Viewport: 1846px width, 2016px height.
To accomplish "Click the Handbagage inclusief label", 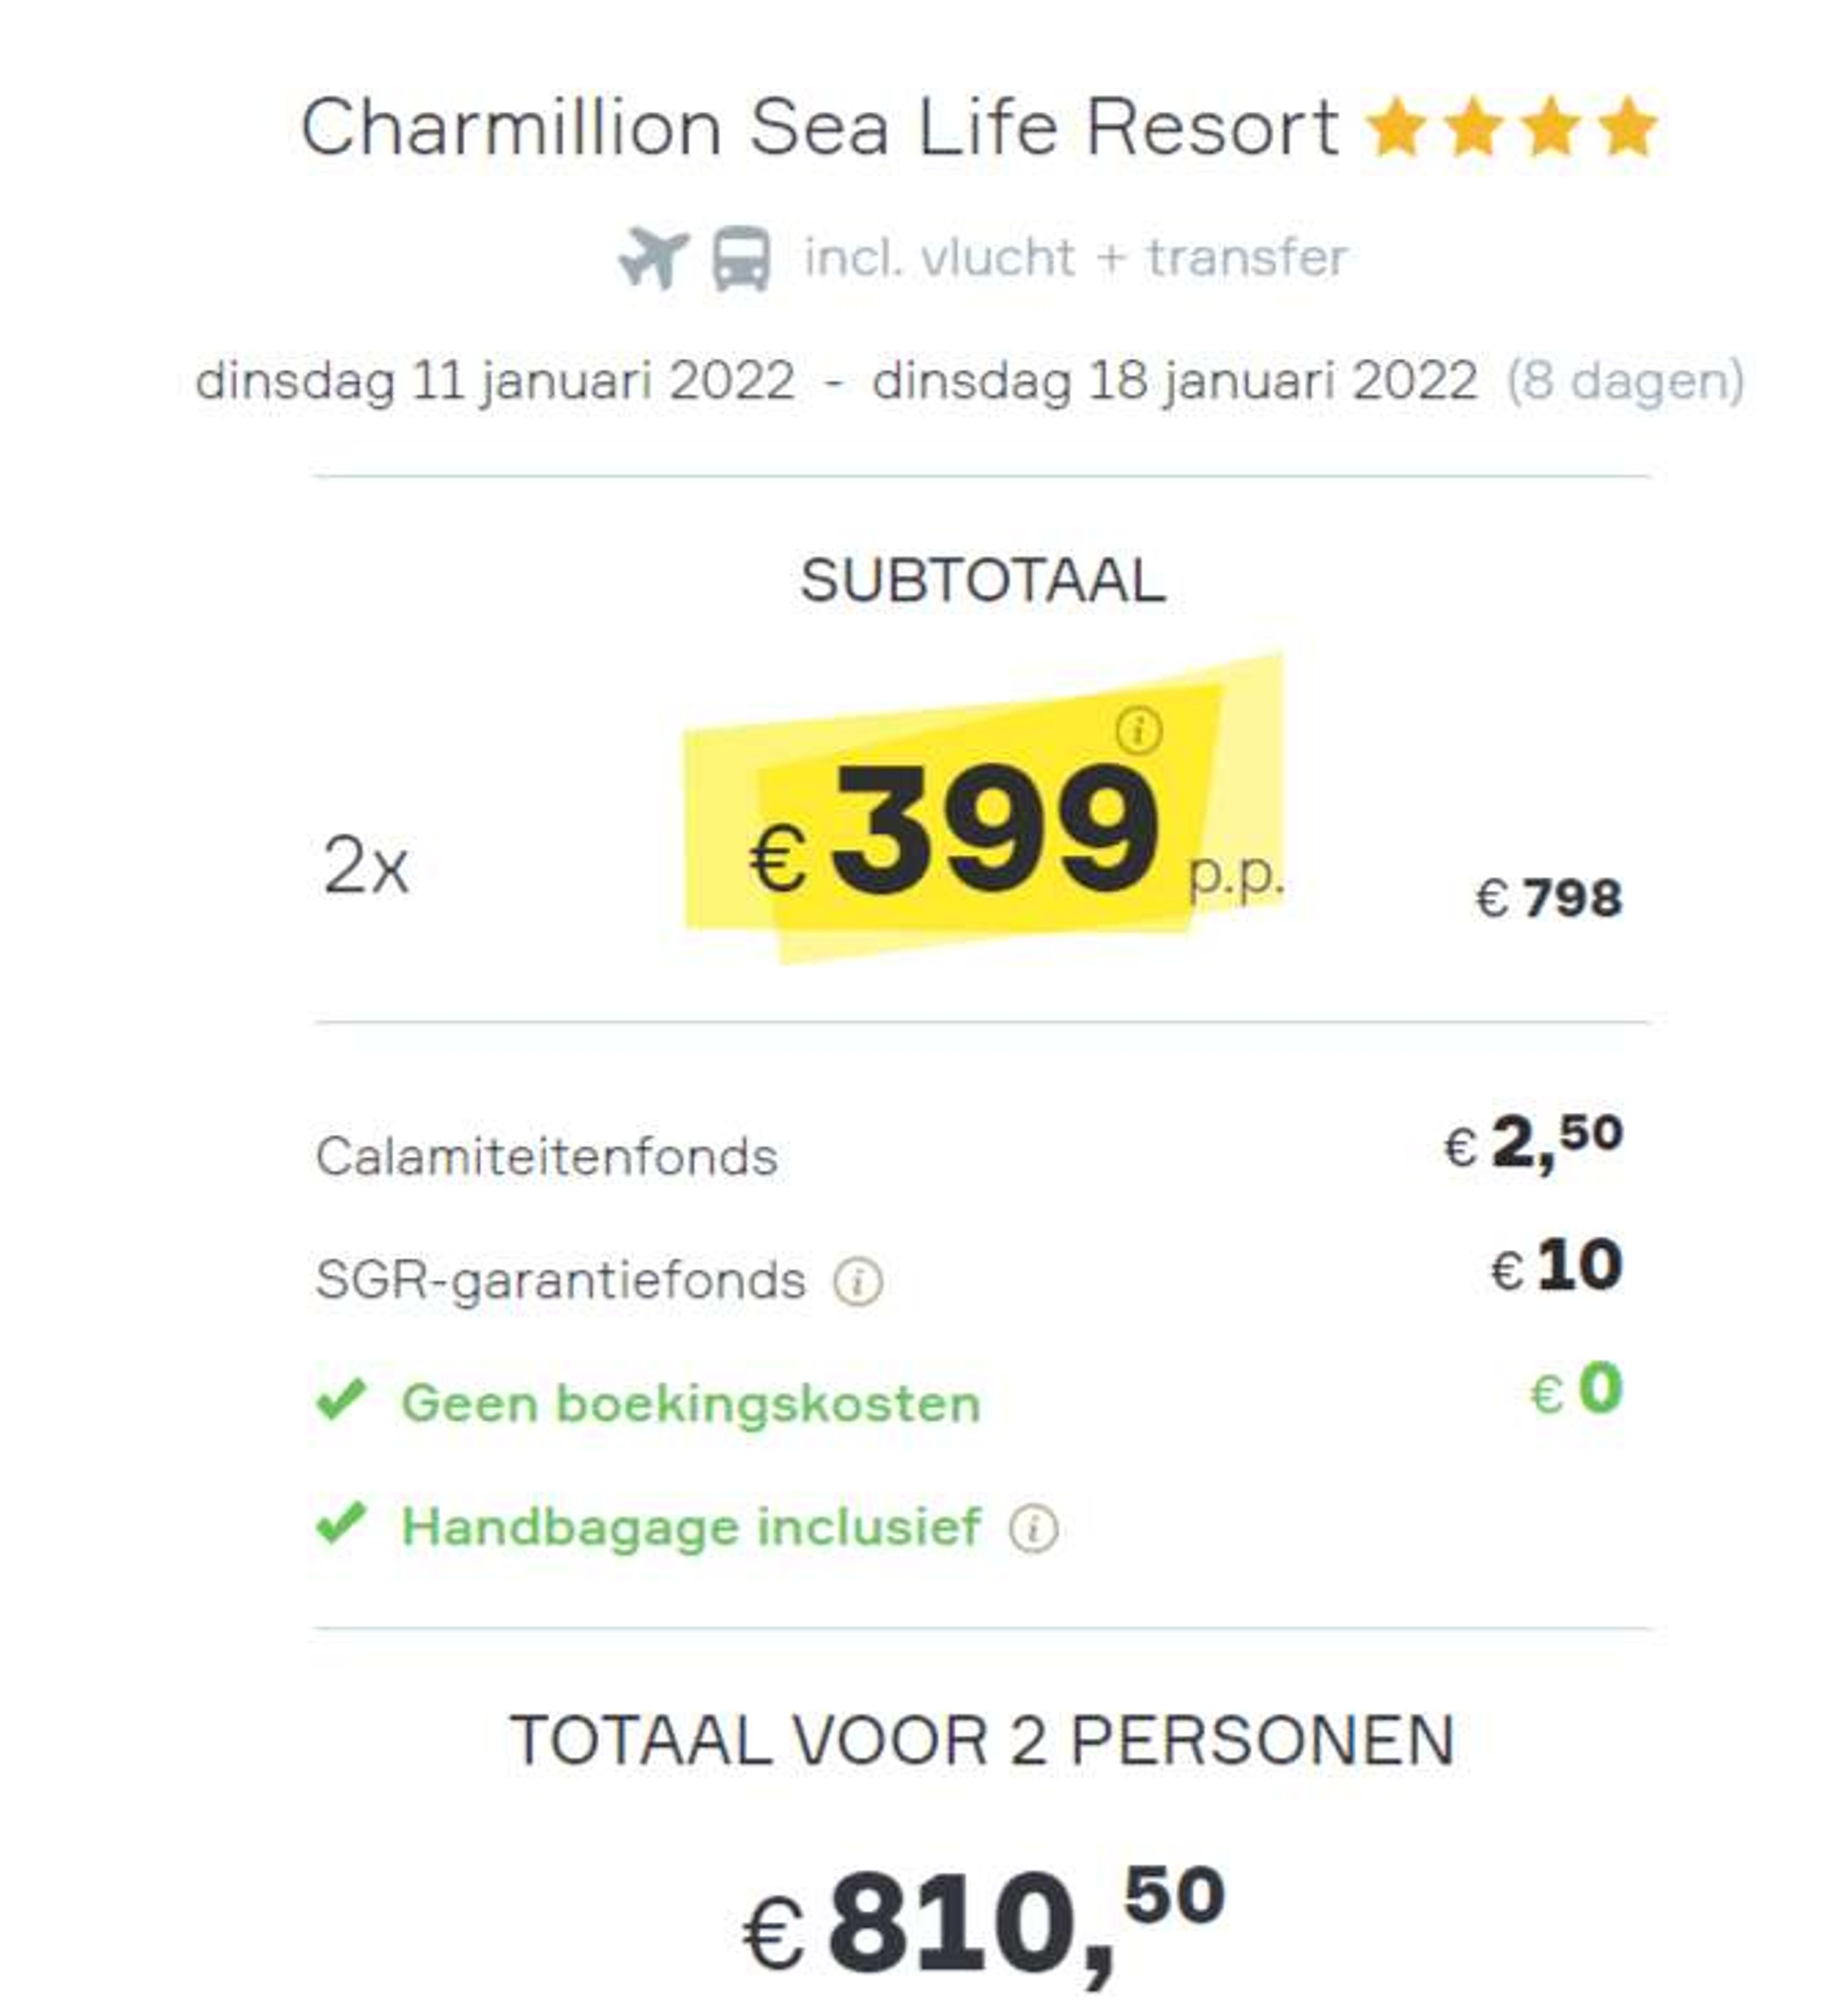I will click(x=691, y=1528).
